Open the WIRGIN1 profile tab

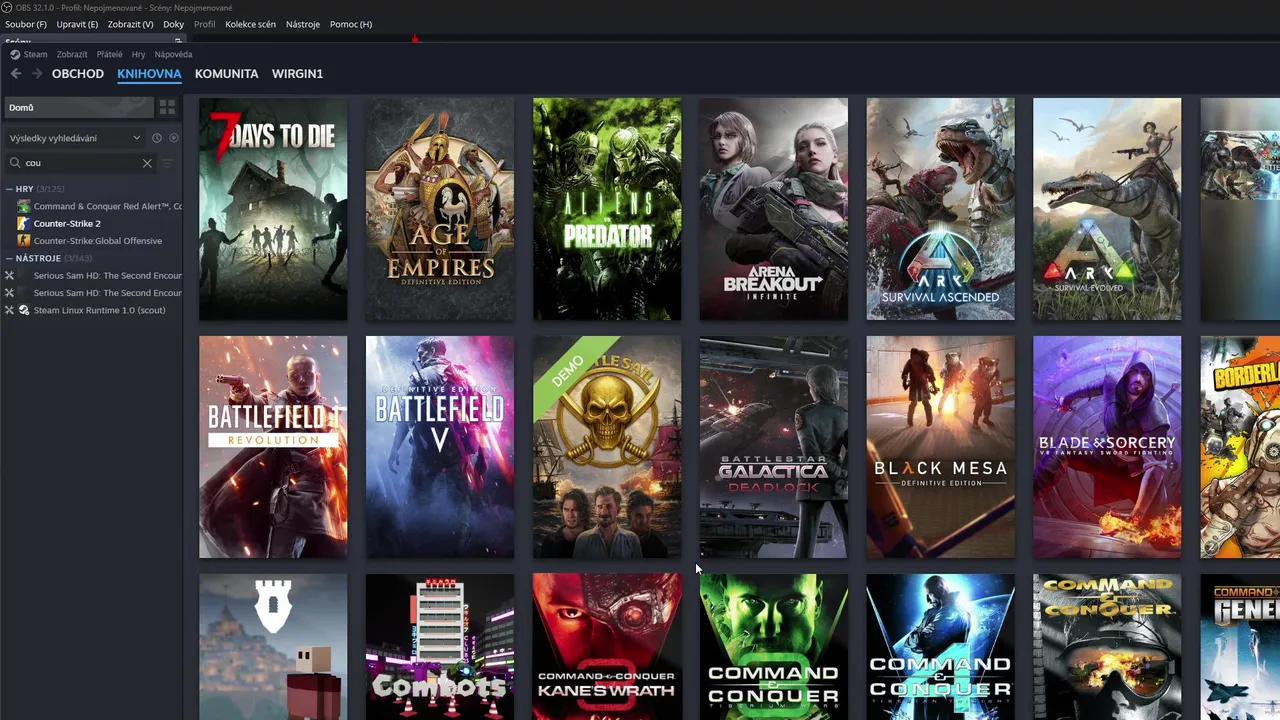[x=298, y=74]
